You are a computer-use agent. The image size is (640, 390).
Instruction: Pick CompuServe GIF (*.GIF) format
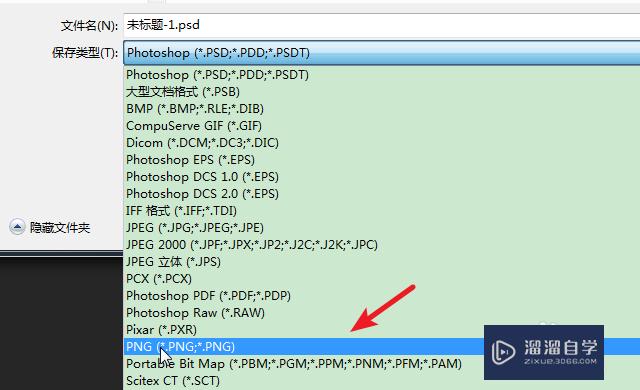pyautogui.click(x=382, y=126)
